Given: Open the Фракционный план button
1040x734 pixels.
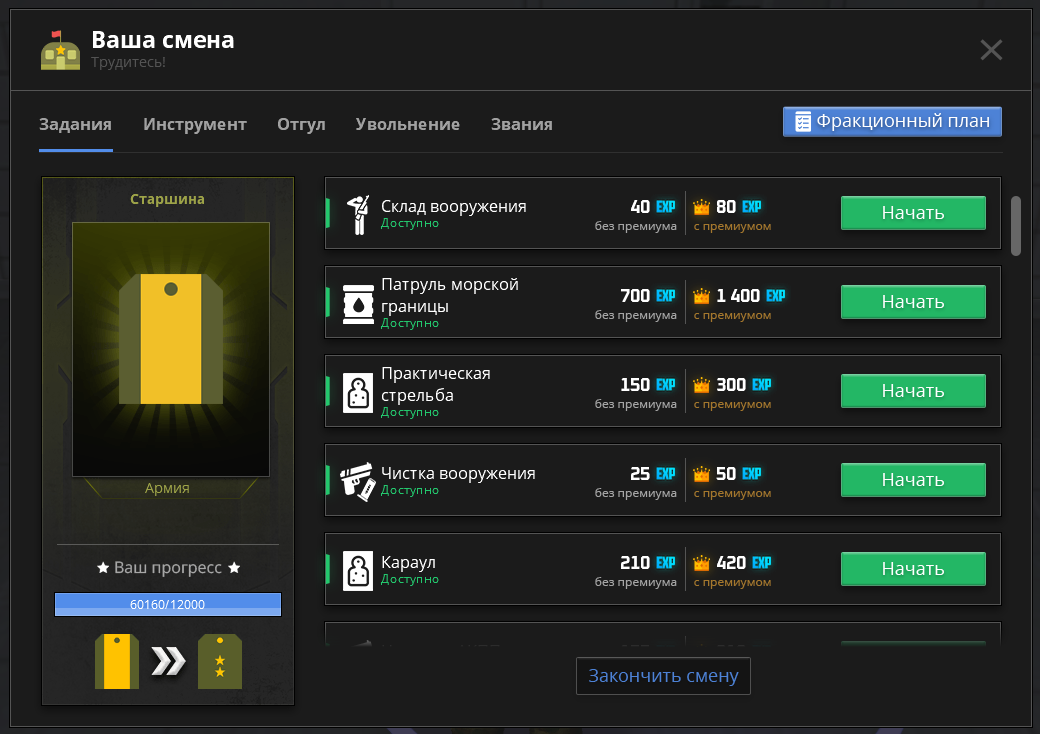Looking at the screenshot, I should click(892, 121).
